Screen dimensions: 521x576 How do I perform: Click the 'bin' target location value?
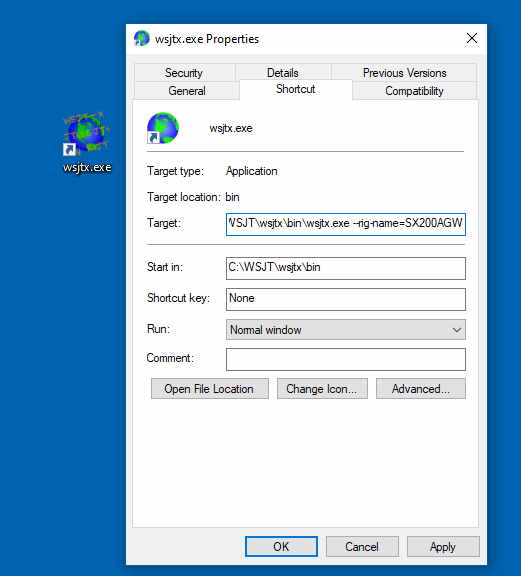[232, 197]
